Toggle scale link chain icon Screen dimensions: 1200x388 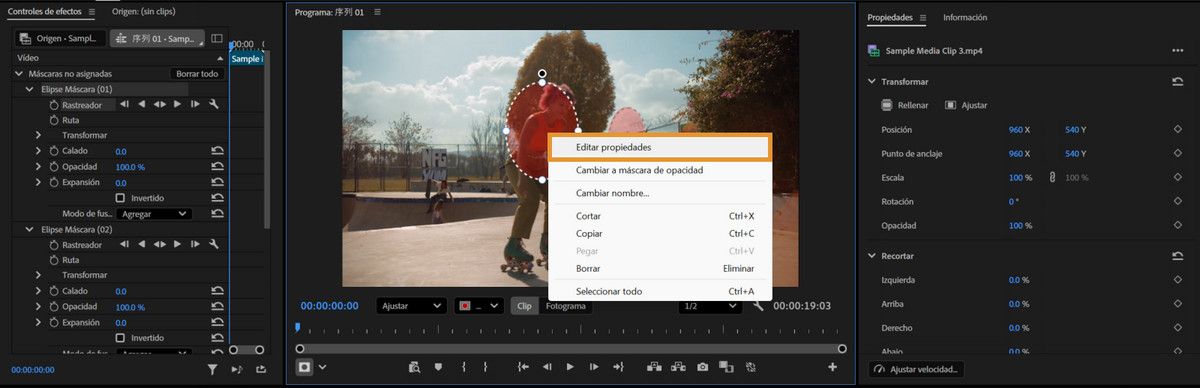[x=1052, y=177]
